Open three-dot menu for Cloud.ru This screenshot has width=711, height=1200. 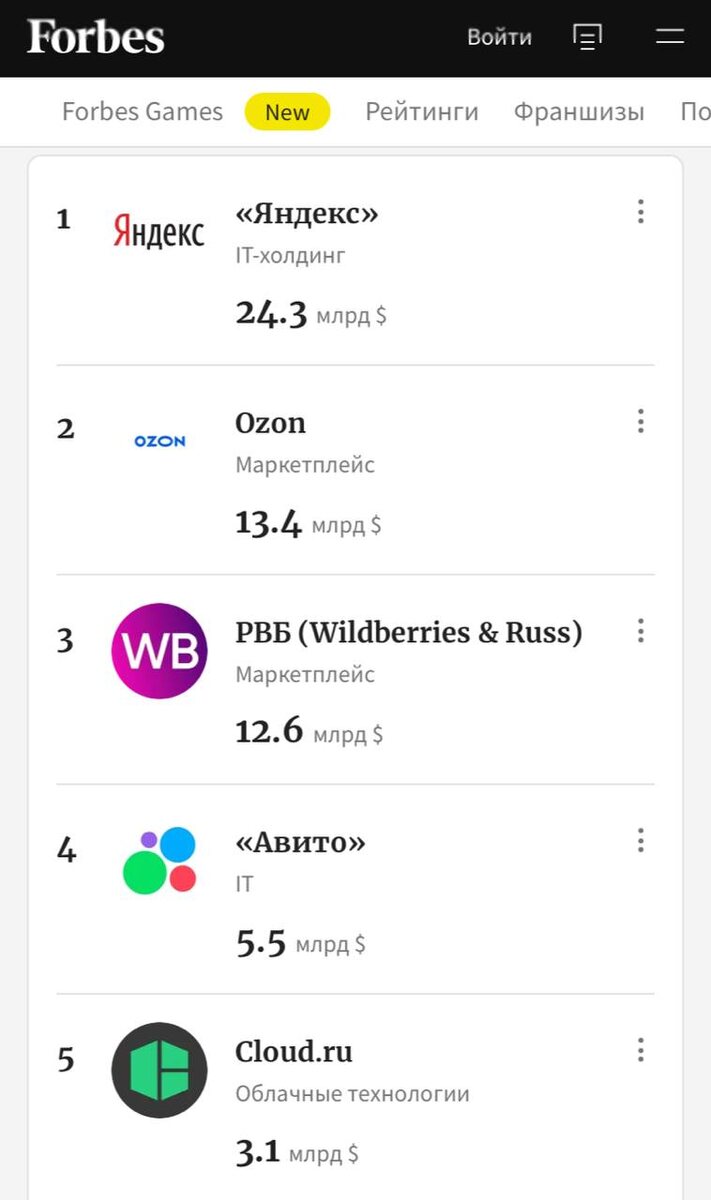pyautogui.click(x=641, y=1050)
